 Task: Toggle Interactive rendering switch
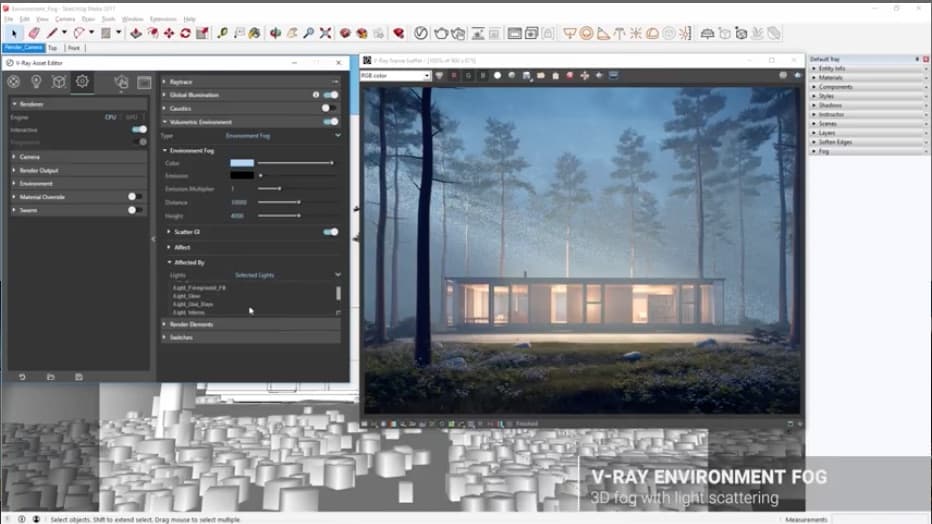point(139,129)
